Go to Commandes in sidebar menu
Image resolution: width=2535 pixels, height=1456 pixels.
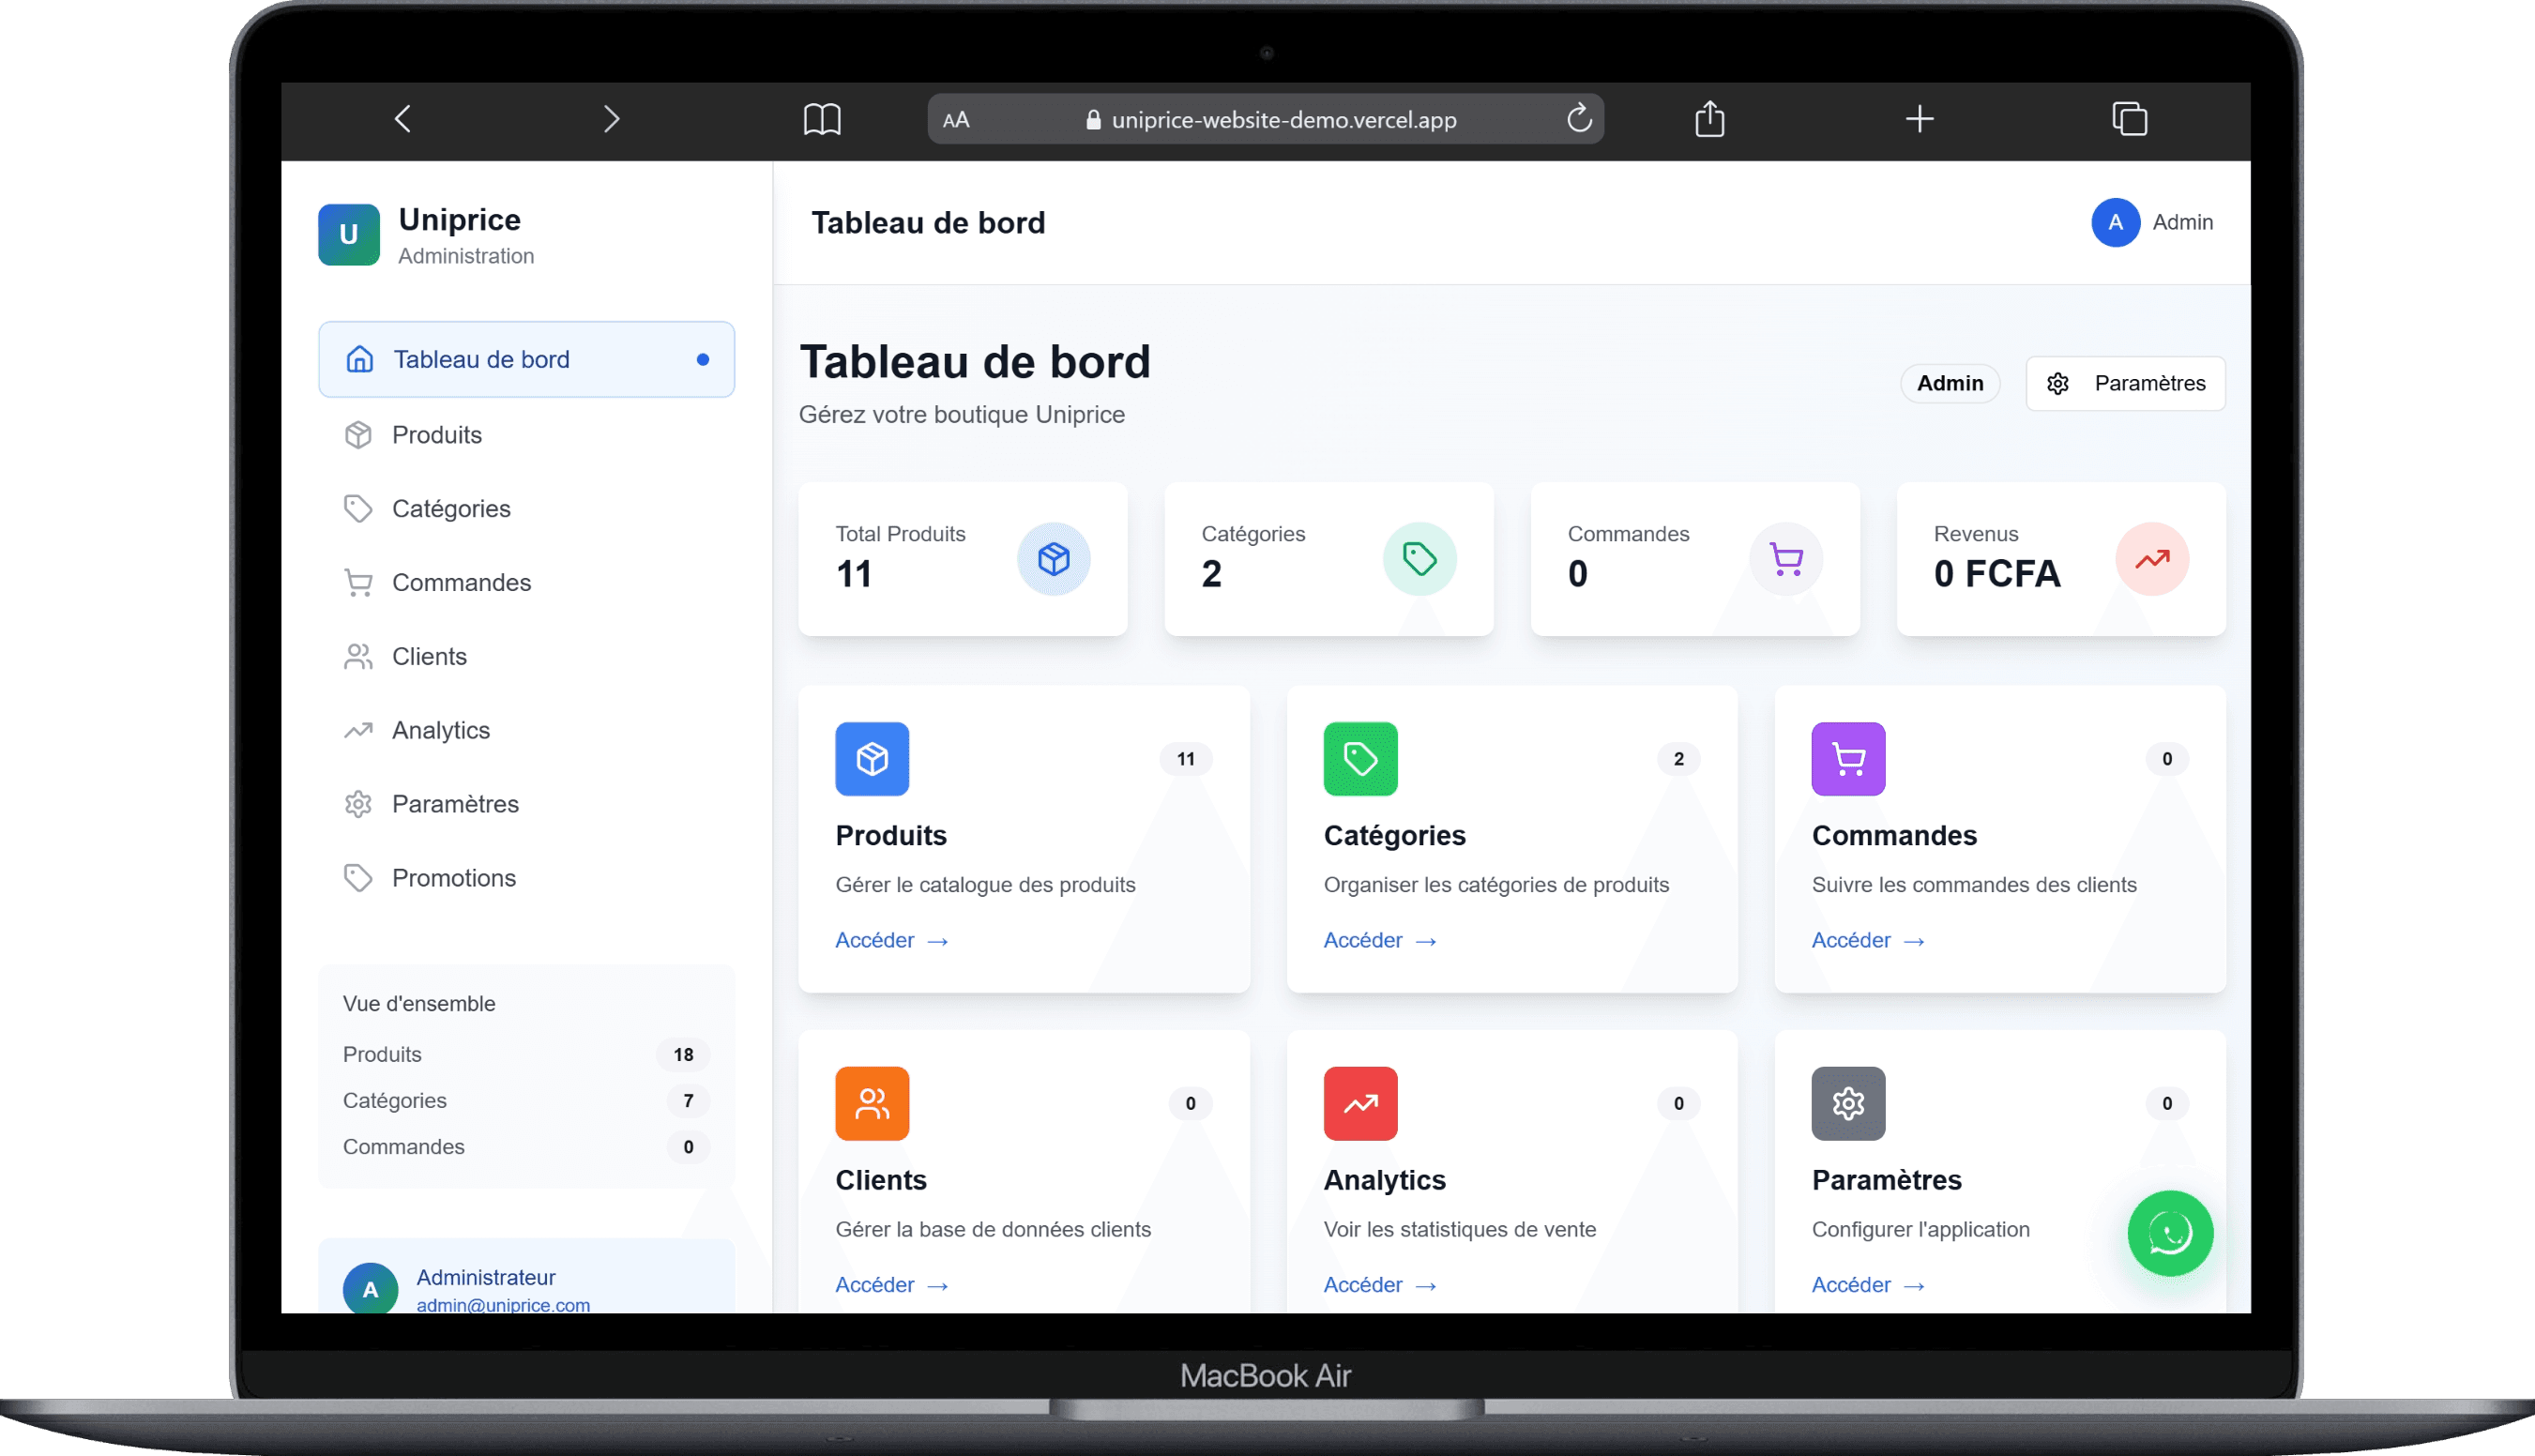526,582
